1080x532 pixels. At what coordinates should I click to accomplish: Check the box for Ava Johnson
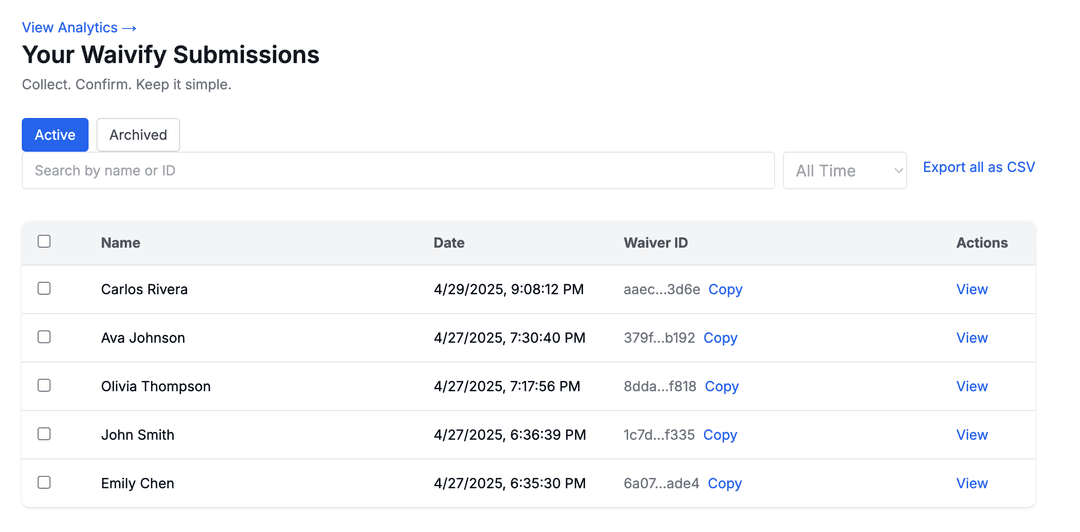(x=44, y=337)
